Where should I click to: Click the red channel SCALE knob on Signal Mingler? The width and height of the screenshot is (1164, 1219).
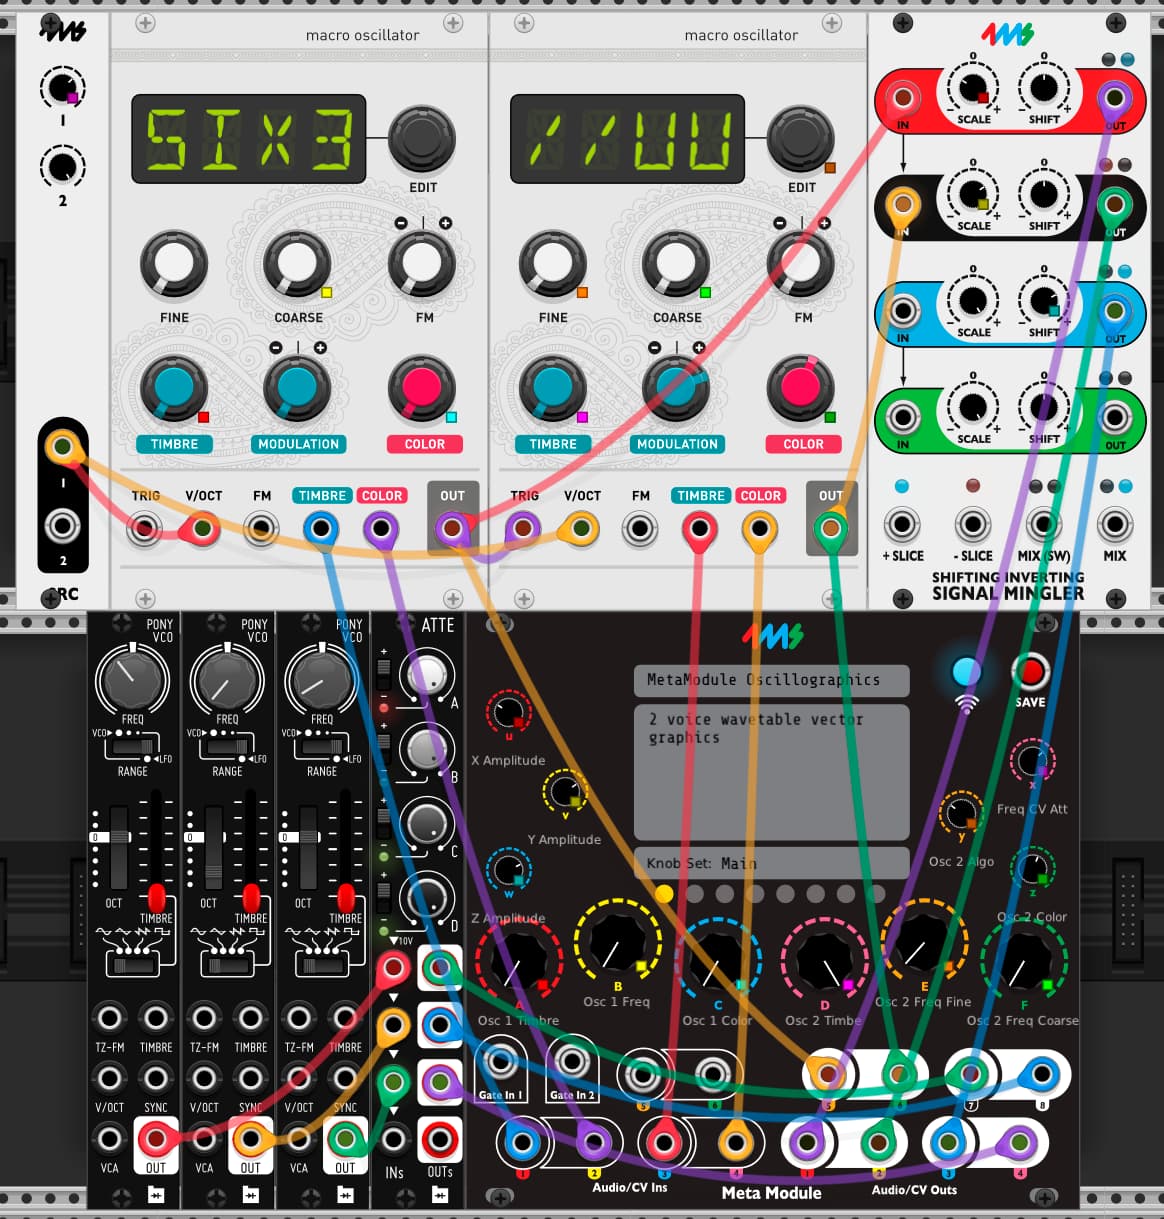(973, 88)
